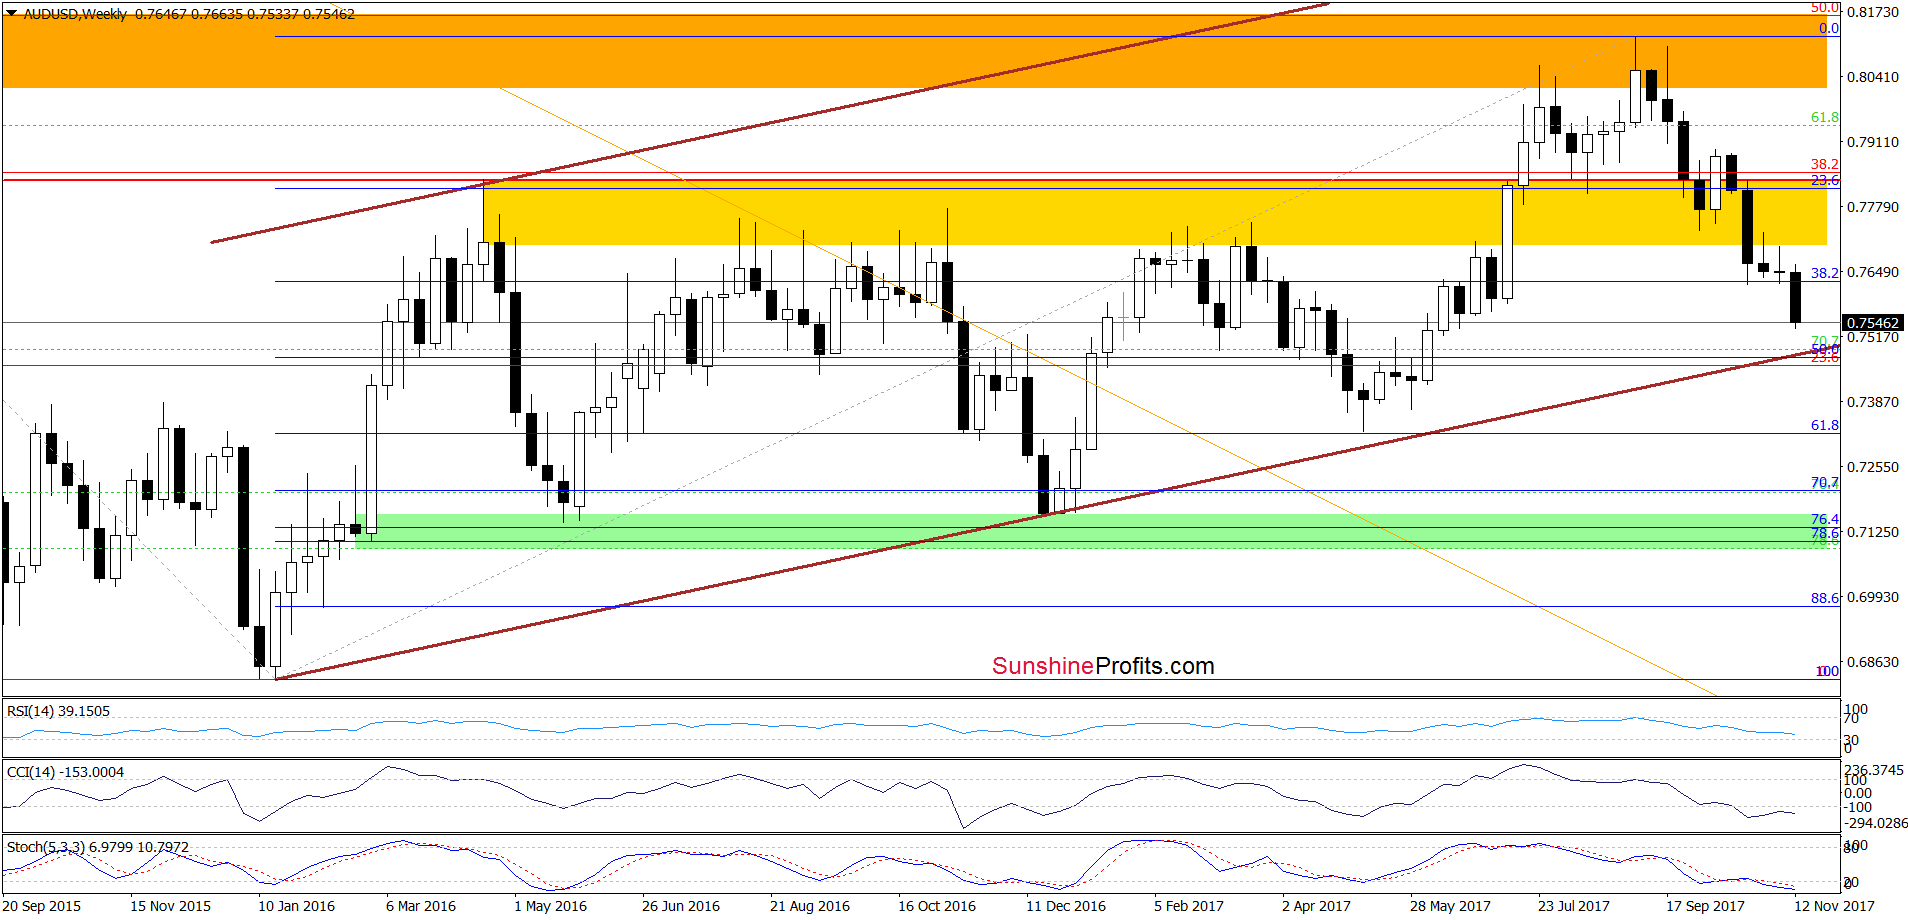Screen dimensions: 1908x920
Task: Click the 0.73870 price axis label
Action: (1873, 402)
